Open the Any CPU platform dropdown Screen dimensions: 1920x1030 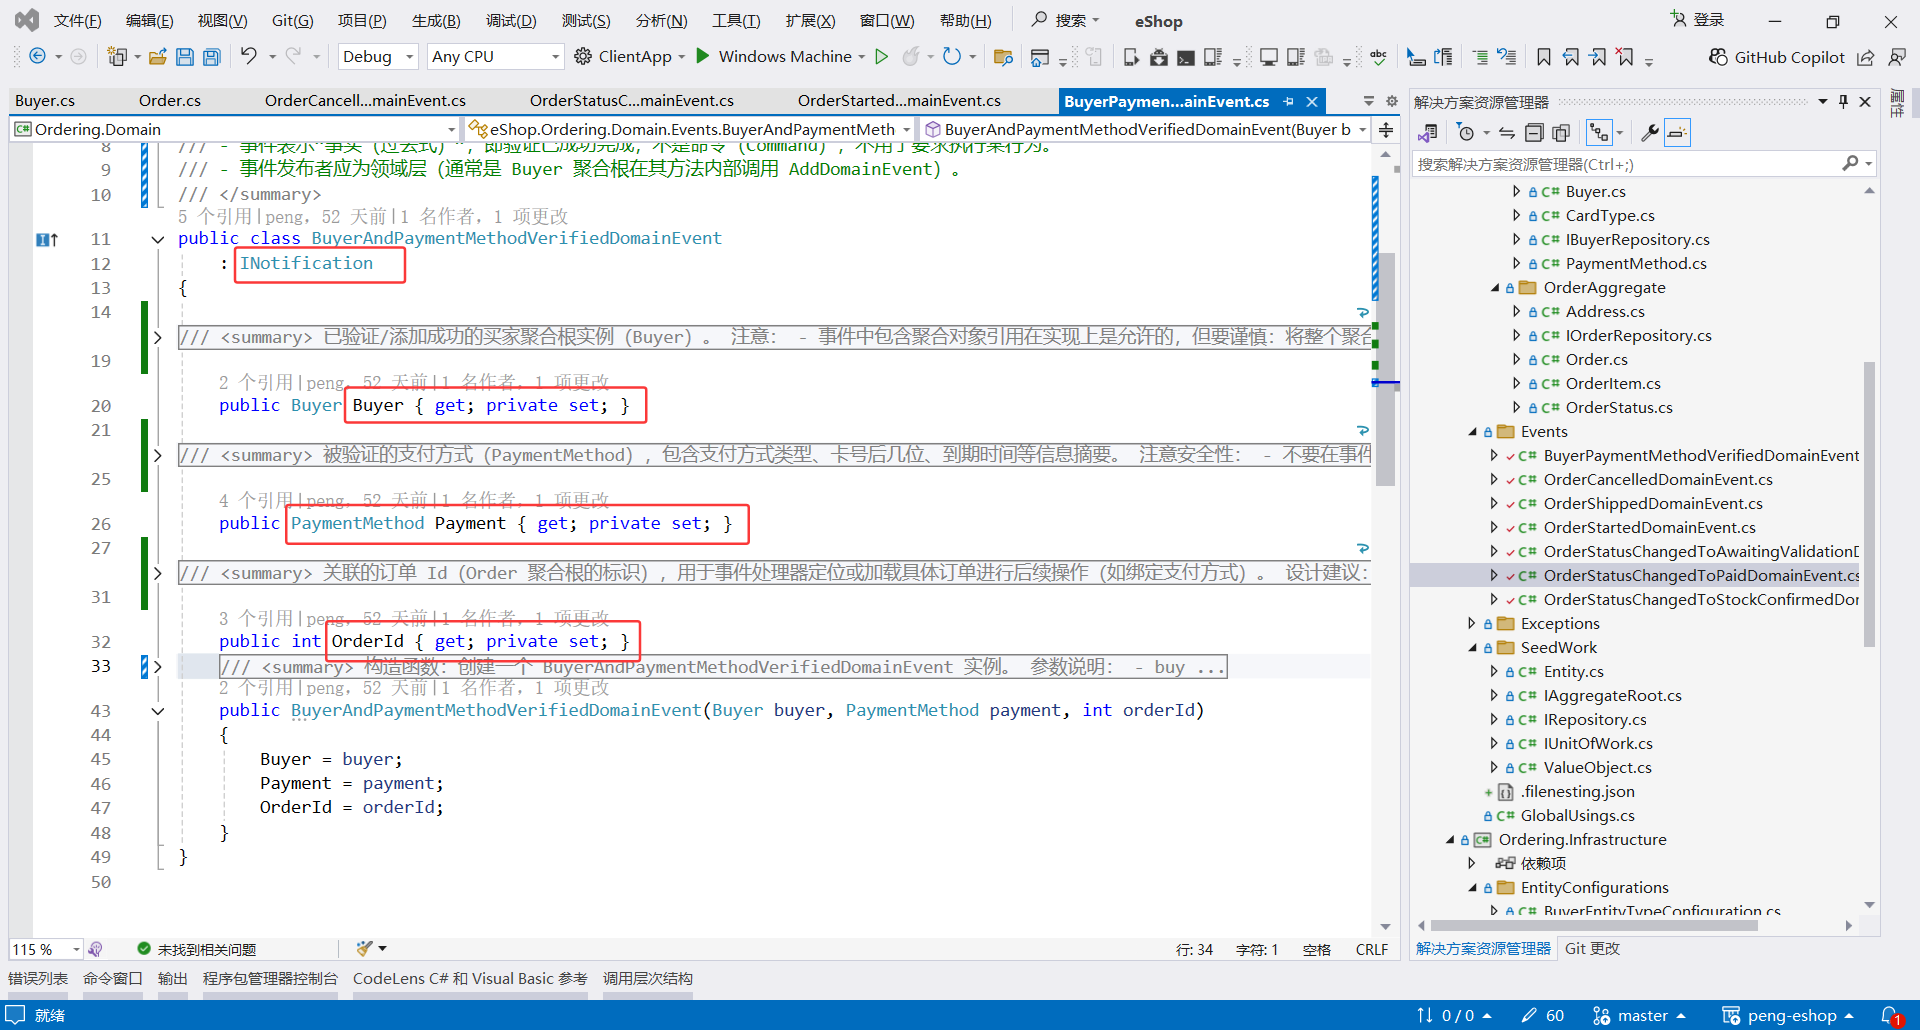(x=495, y=57)
